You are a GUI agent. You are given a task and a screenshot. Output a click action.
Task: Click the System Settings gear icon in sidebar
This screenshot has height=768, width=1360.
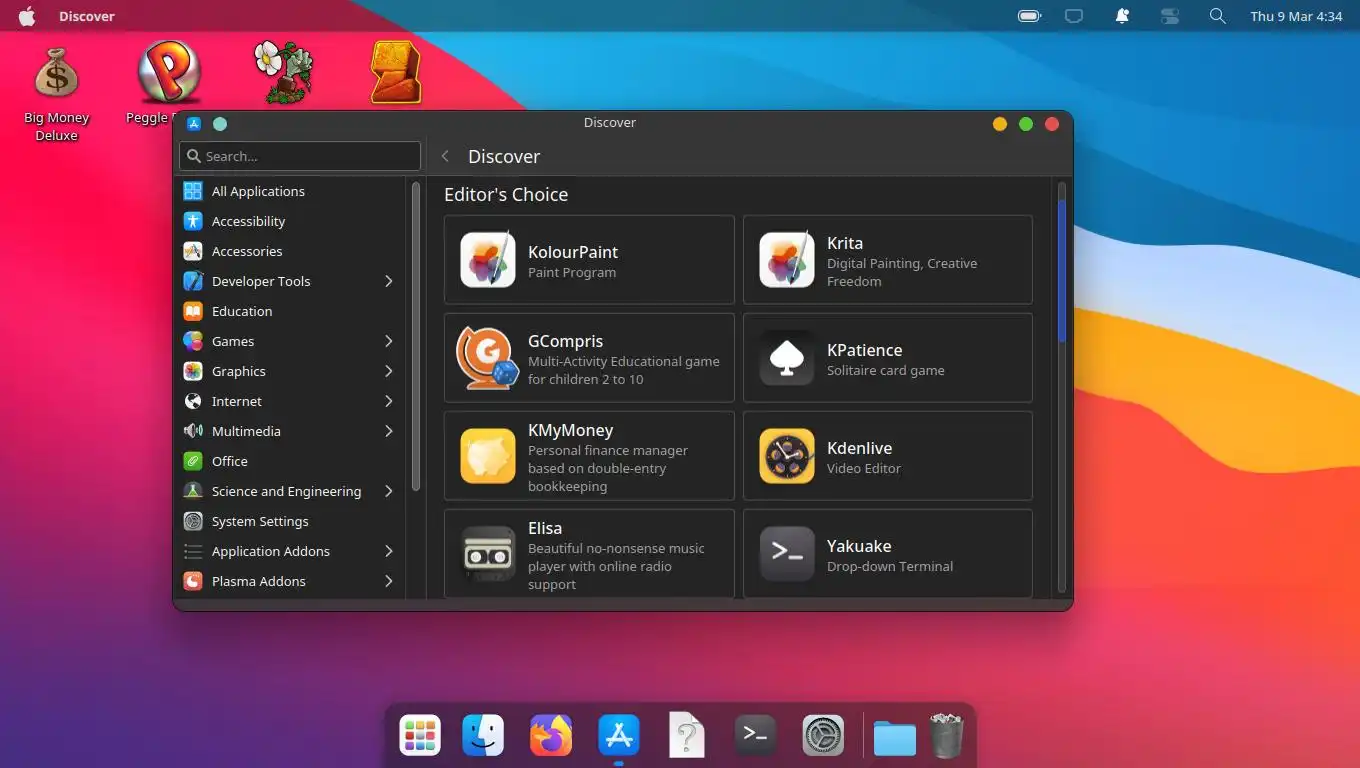point(193,521)
